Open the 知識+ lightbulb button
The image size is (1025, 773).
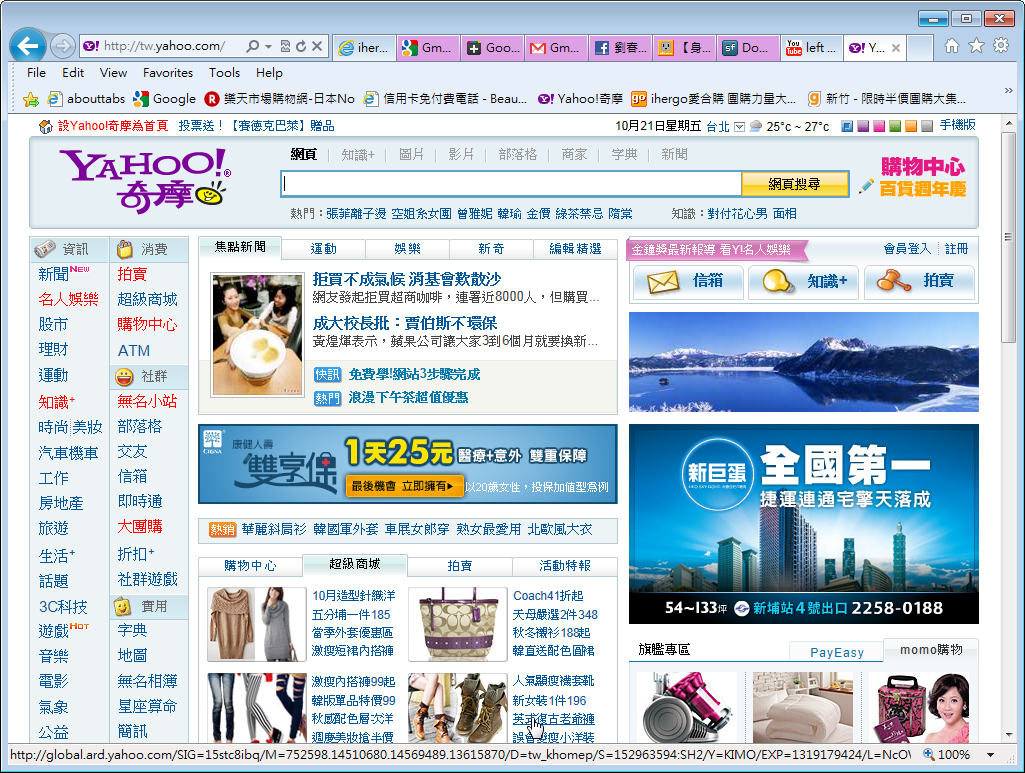[x=803, y=282]
